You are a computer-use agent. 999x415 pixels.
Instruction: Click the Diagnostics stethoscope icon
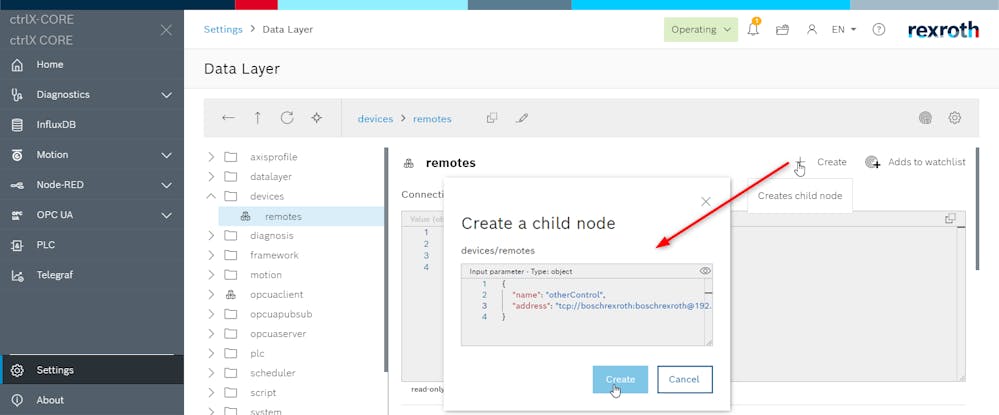(x=17, y=95)
